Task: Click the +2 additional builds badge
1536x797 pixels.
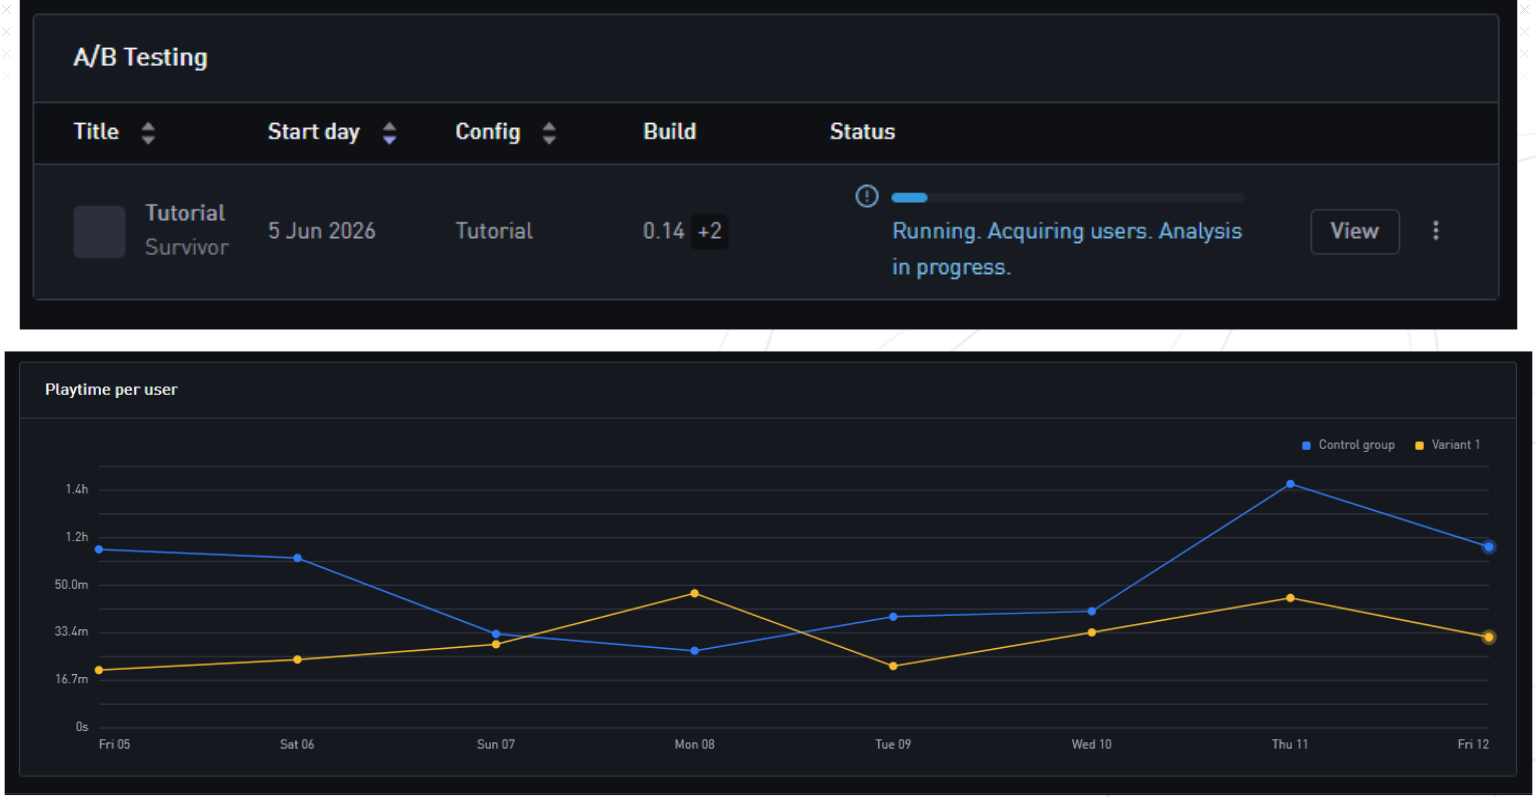Action: pyautogui.click(x=709, y=231)
